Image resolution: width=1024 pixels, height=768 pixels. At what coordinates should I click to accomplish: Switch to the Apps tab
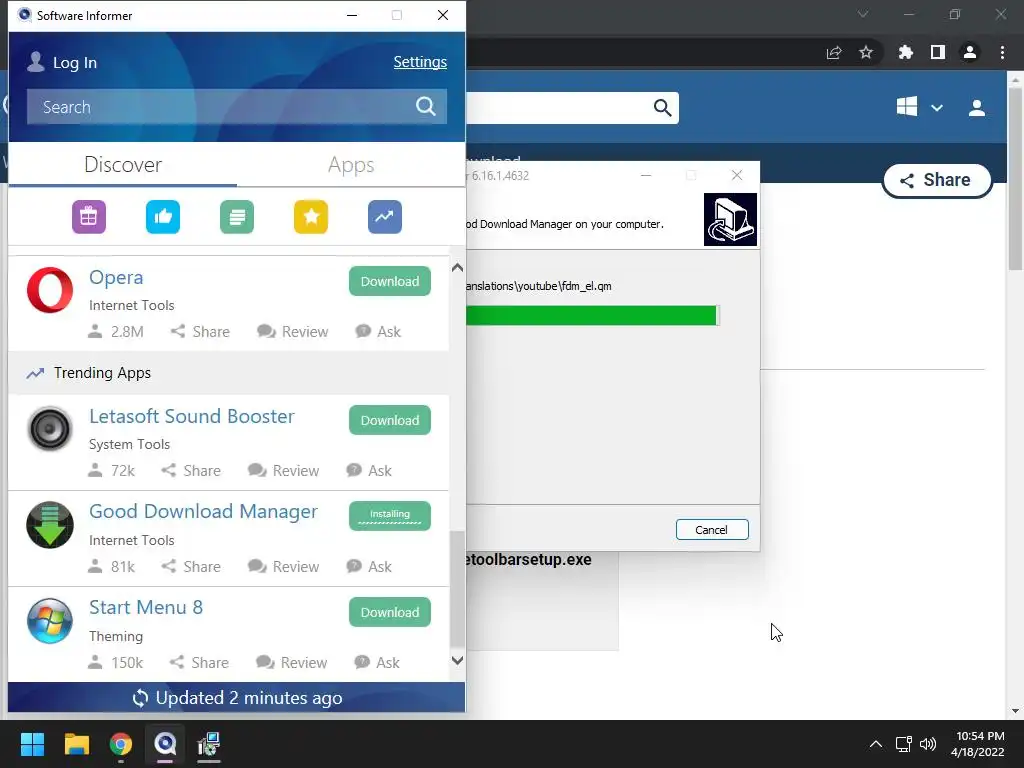coord(351,165)
